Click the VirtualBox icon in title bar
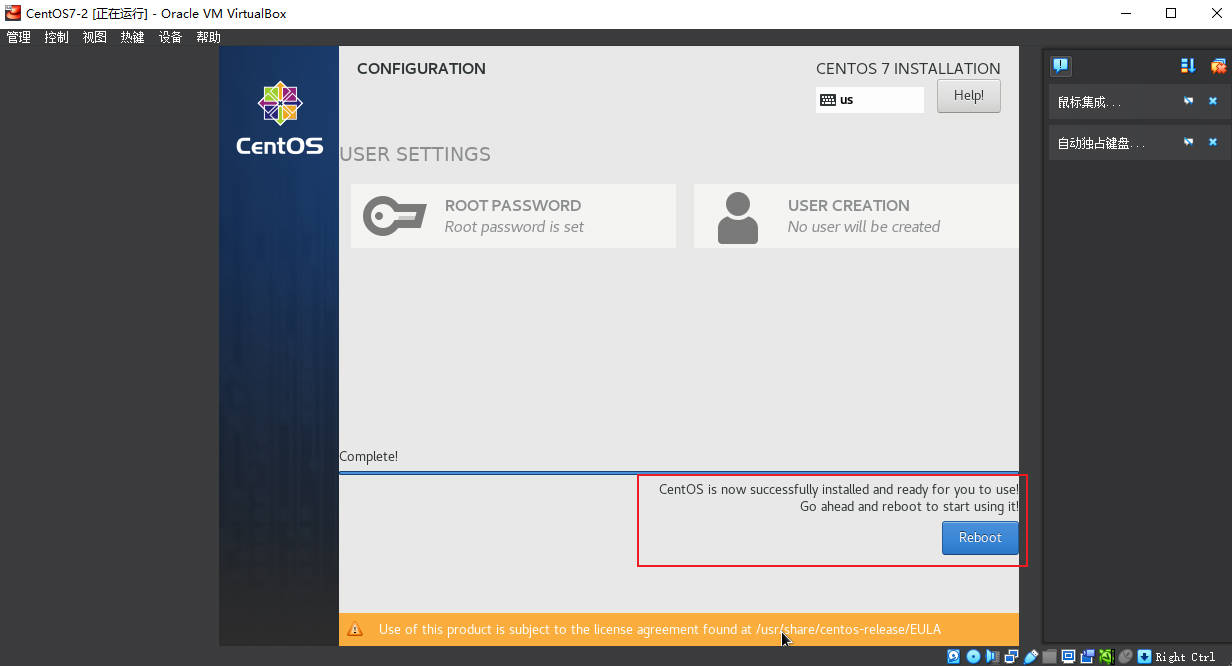 pyautogui.click(x=13, y=13)
